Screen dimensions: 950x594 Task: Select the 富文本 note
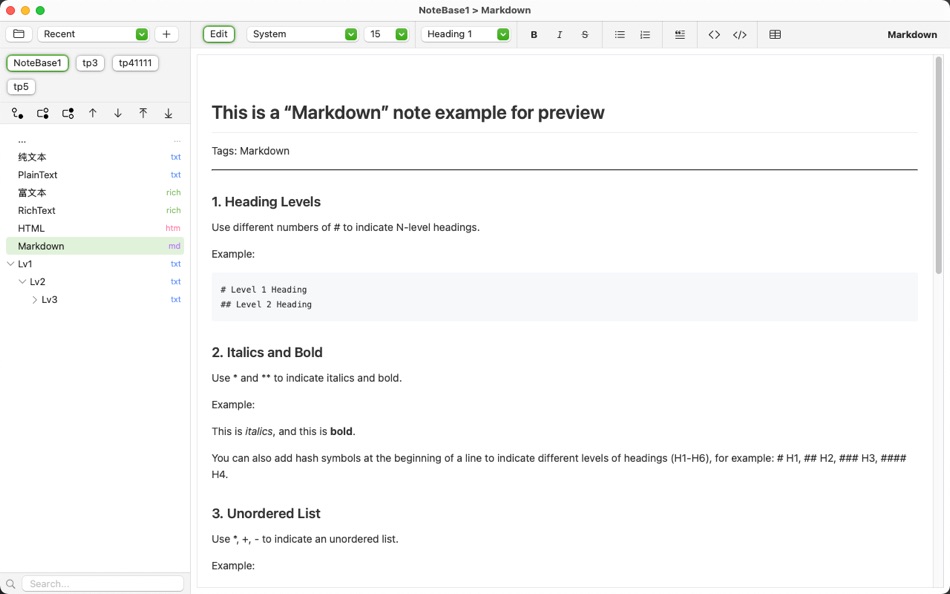(x=95, y=193)
